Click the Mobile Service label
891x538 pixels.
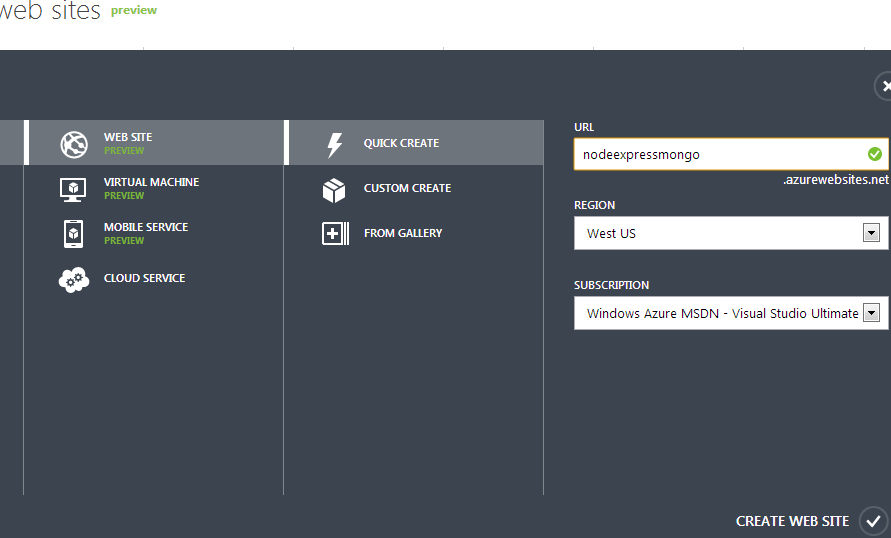(x=146, y=227)
